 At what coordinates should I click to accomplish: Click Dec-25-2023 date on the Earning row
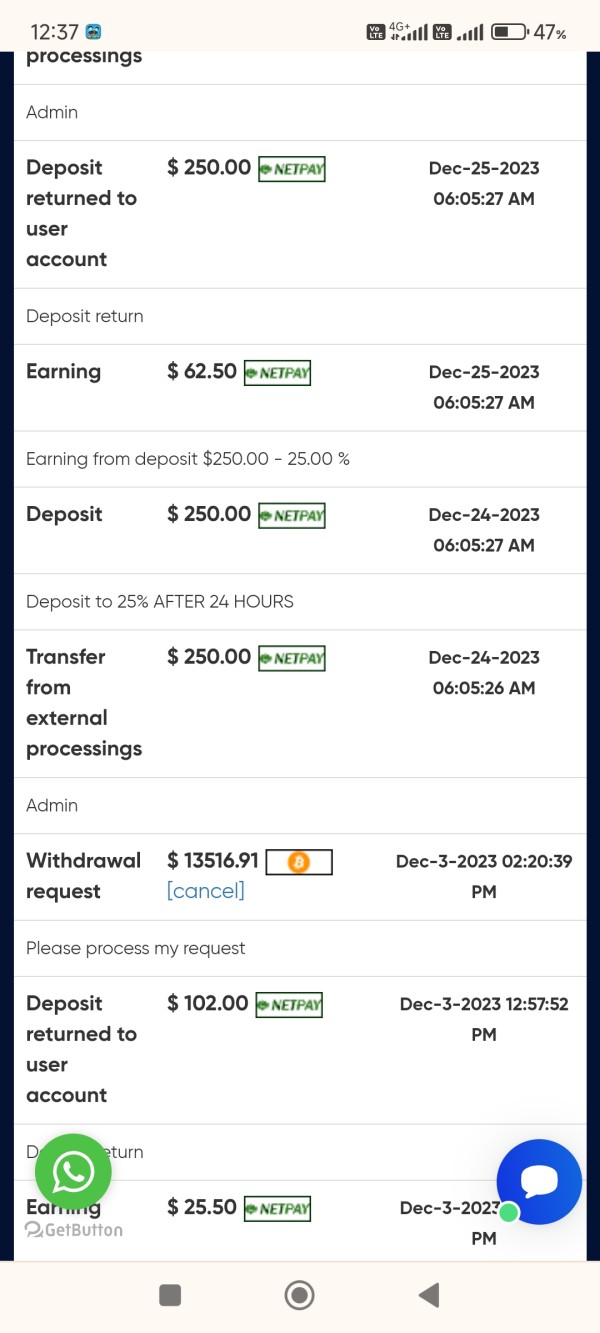point(484,372)
